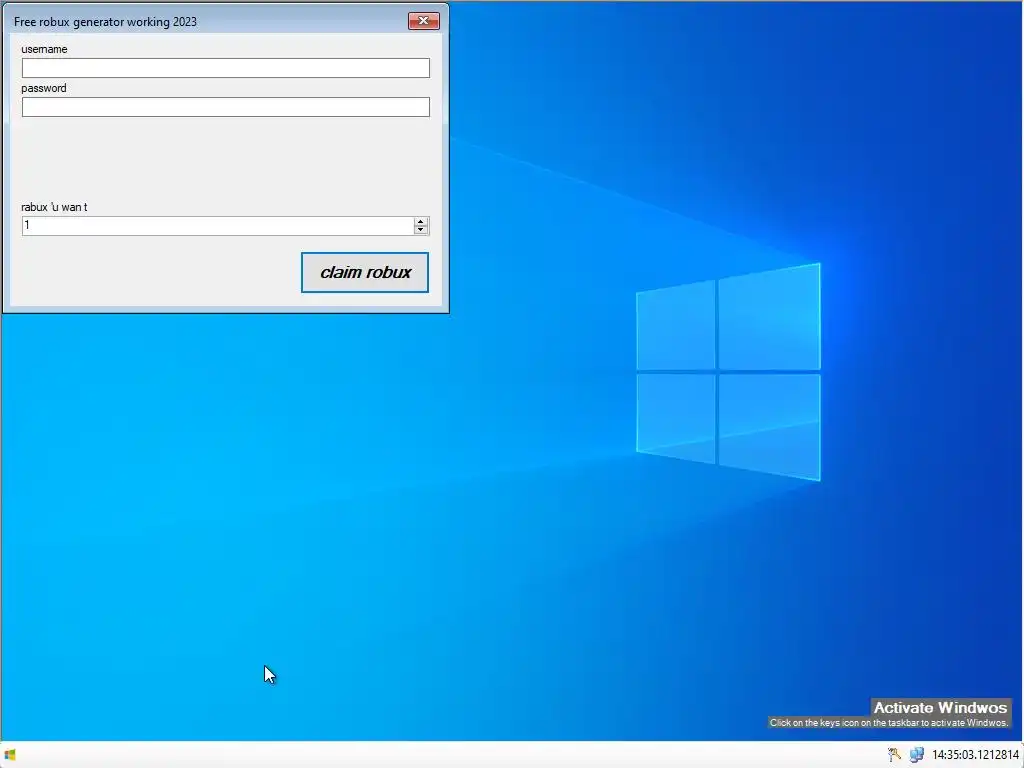
Task: Click the window title 'Free robux generator working 2023'
Action: pyautogui.click(x=105, y=22)
